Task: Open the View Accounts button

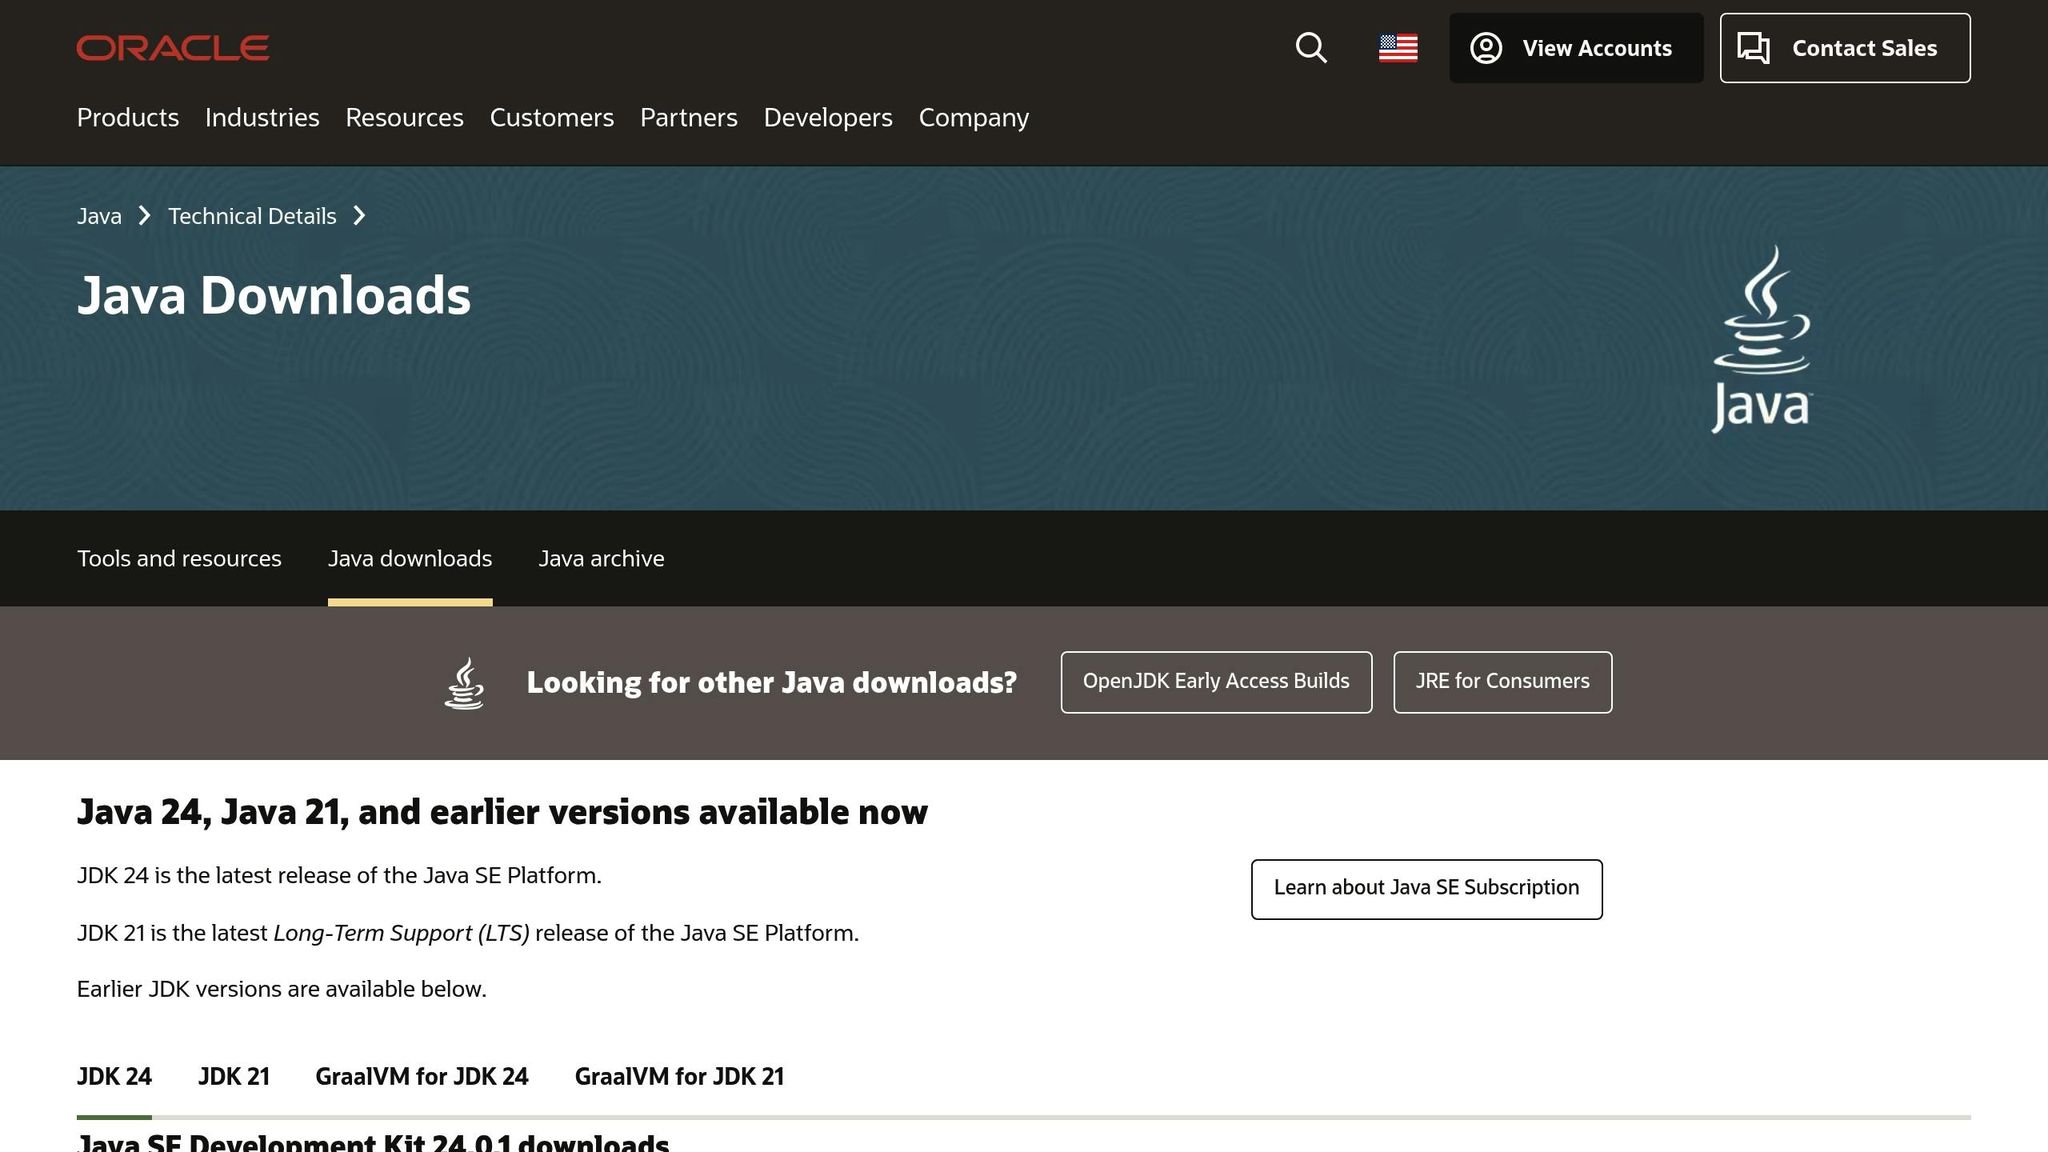Action: coord(1576,48)
